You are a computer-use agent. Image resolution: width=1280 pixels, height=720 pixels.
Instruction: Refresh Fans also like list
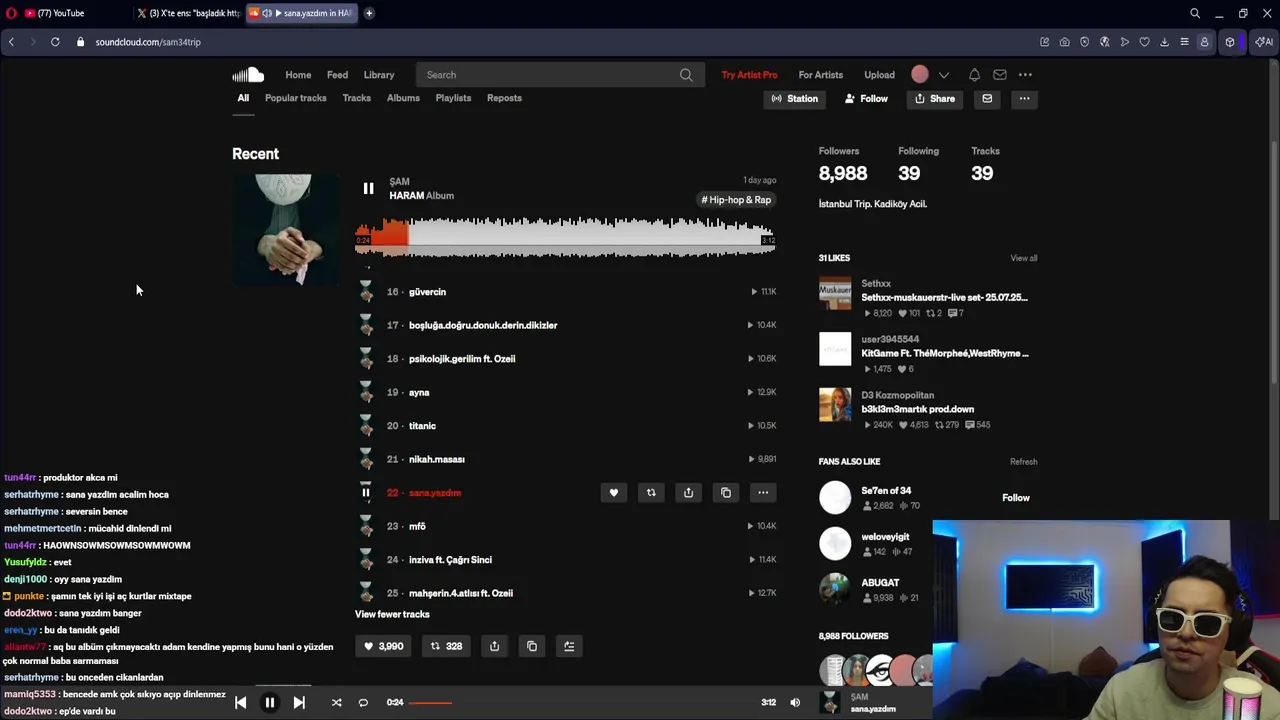pyautogui.click(x=1023, y=462)
